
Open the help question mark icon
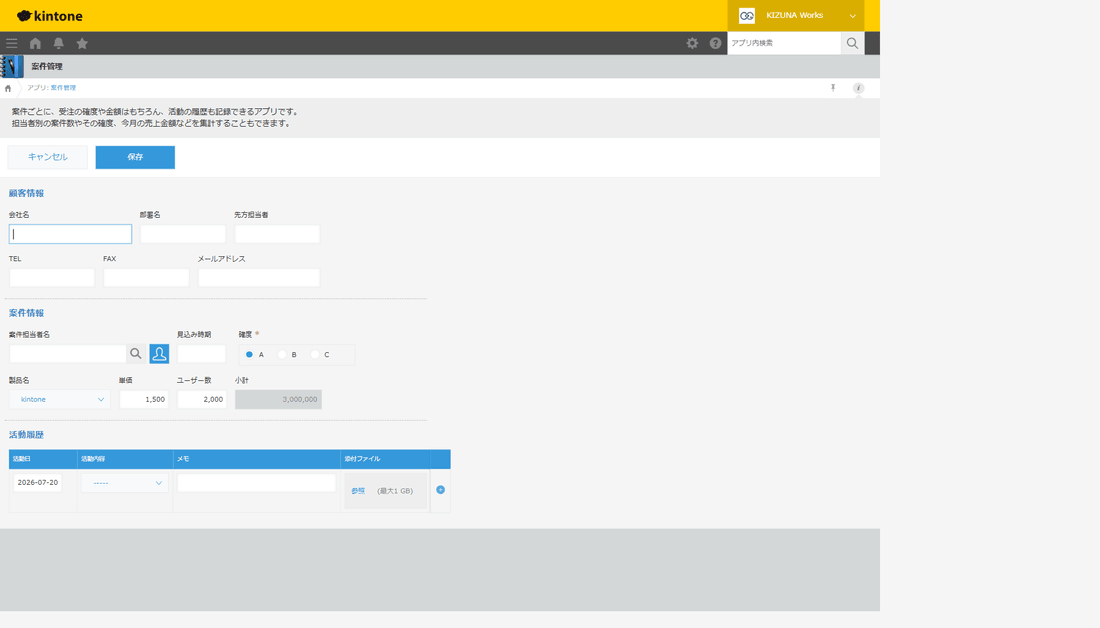click(715, 44)
